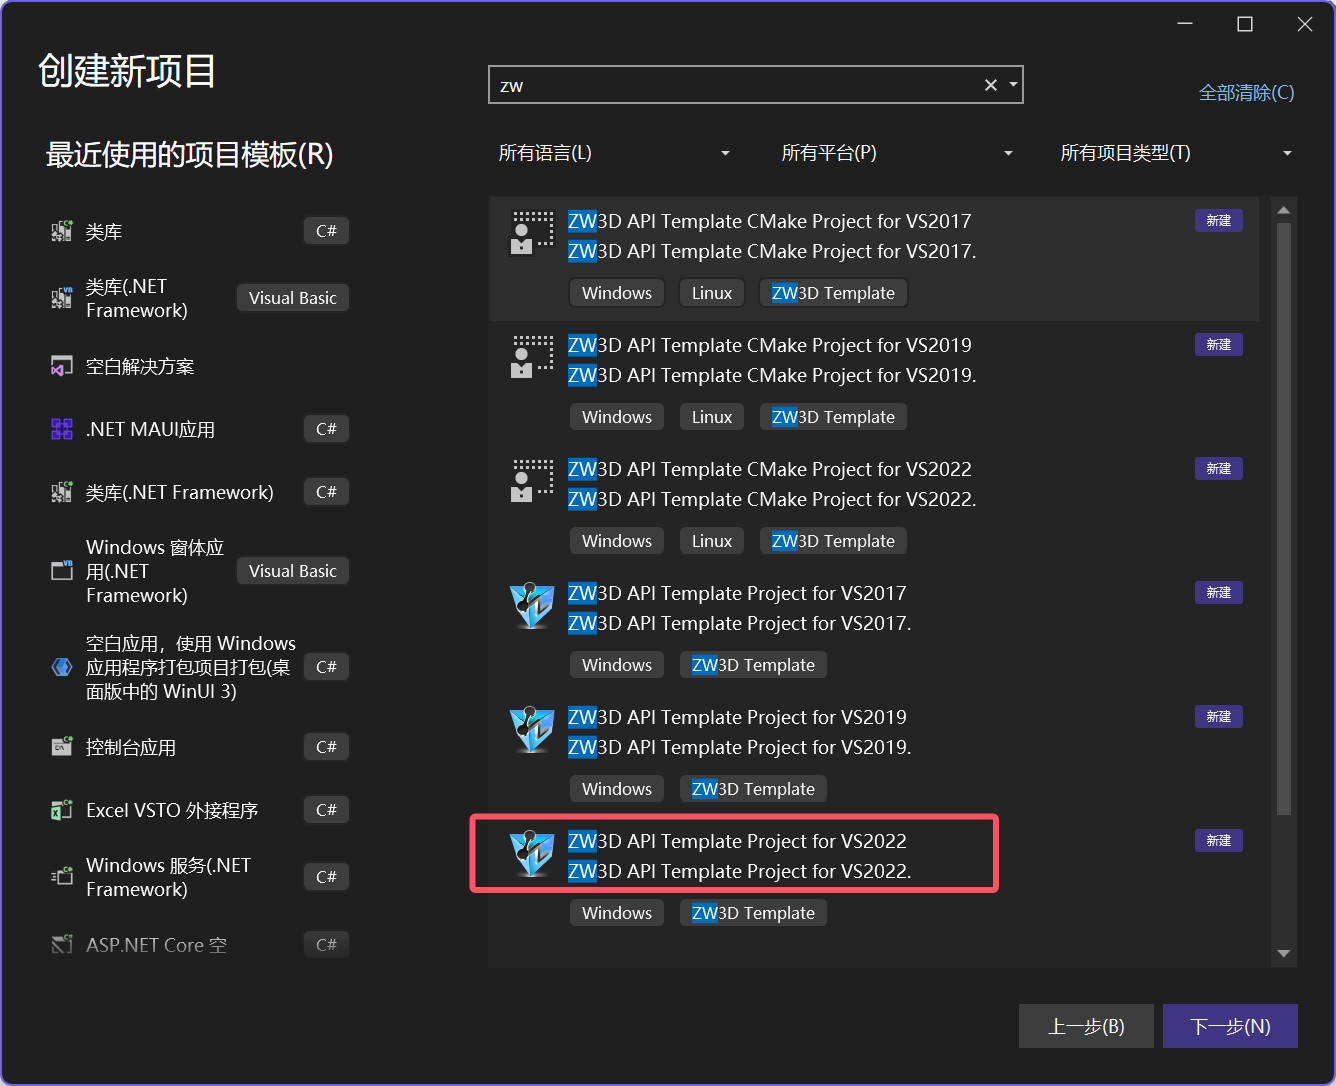Click ZW3D Template Project VS2017 icon
Viewport: 1336px width, 1086px height.
pos(532,606)
